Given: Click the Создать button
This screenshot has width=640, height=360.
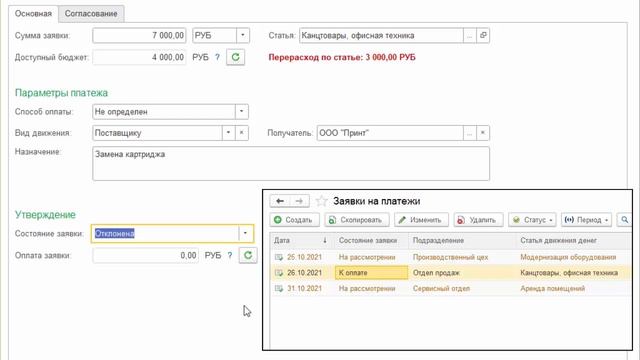Looking at the screenshot, I should tap(294, 220).
